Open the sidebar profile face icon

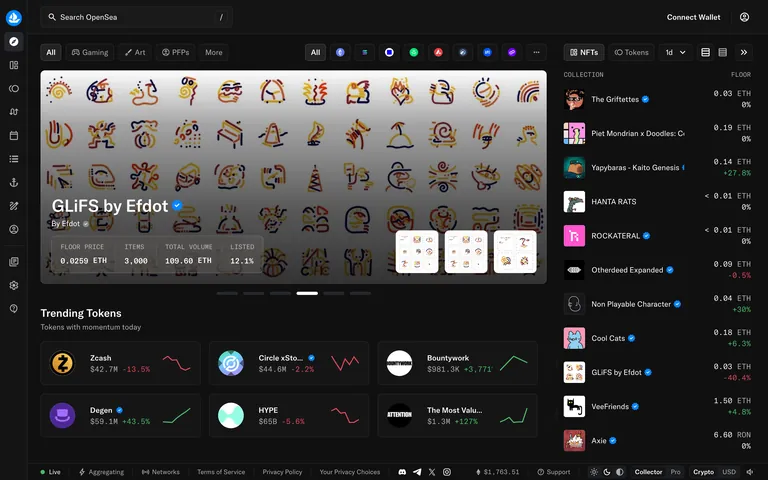pyautogui.click(x=14, y=229)
